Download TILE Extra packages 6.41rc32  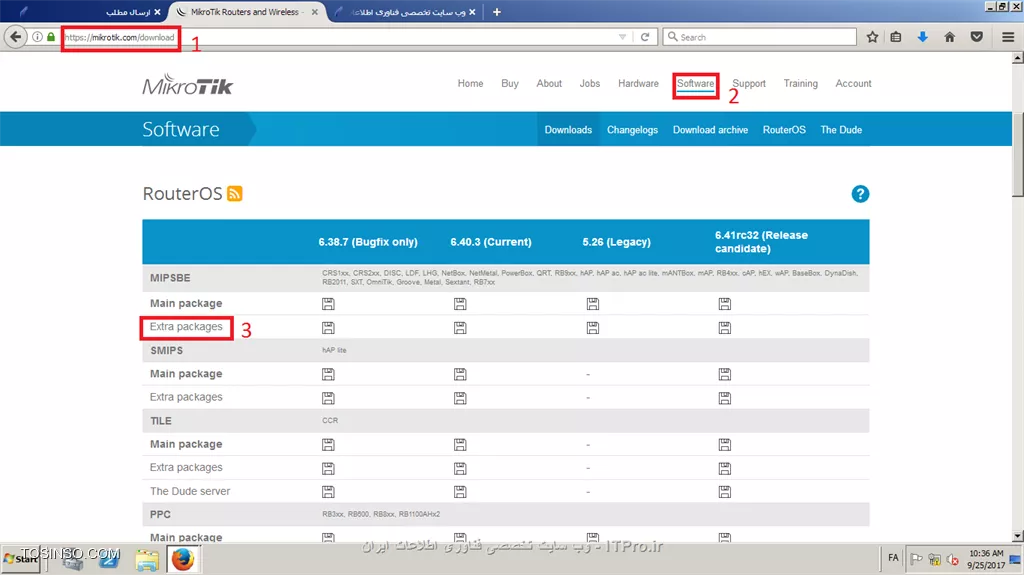(x=724, y=468)
